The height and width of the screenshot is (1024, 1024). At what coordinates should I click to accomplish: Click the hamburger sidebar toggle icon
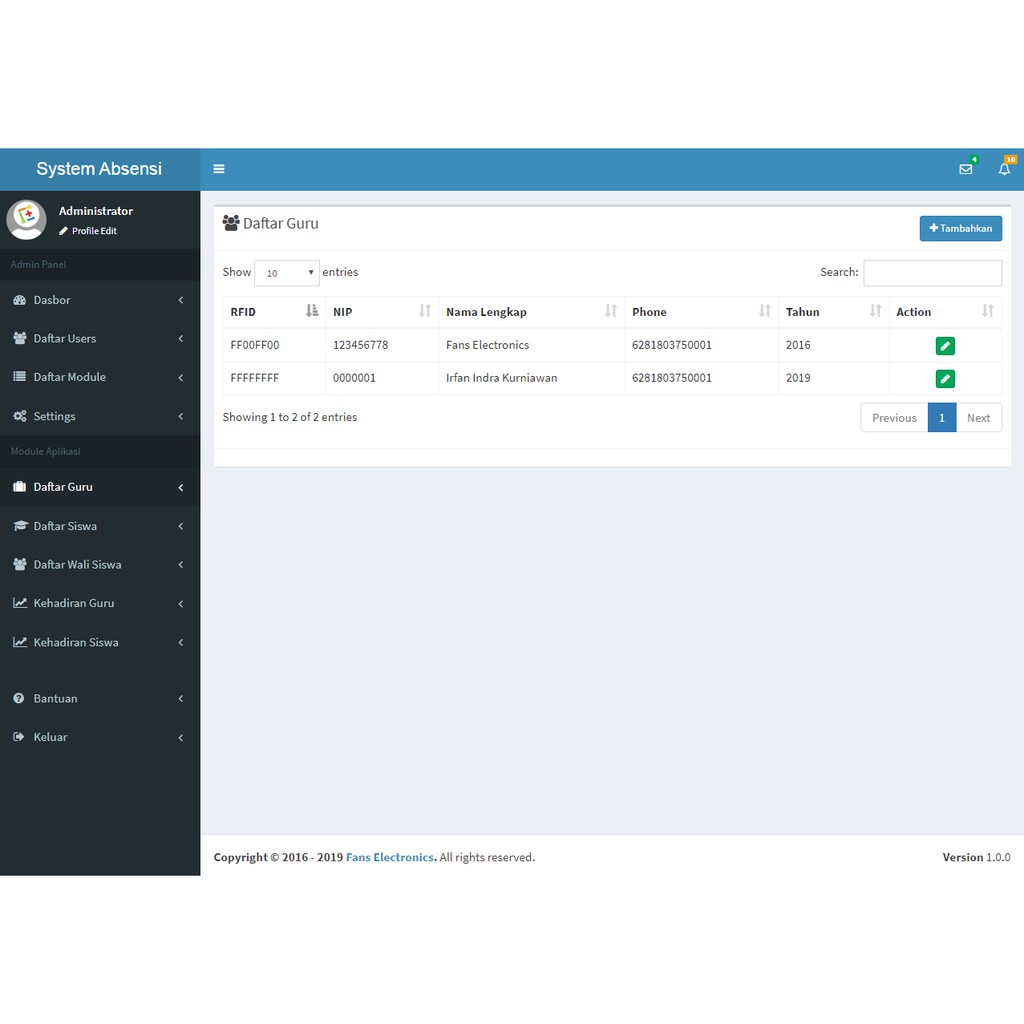pos(219,169)
